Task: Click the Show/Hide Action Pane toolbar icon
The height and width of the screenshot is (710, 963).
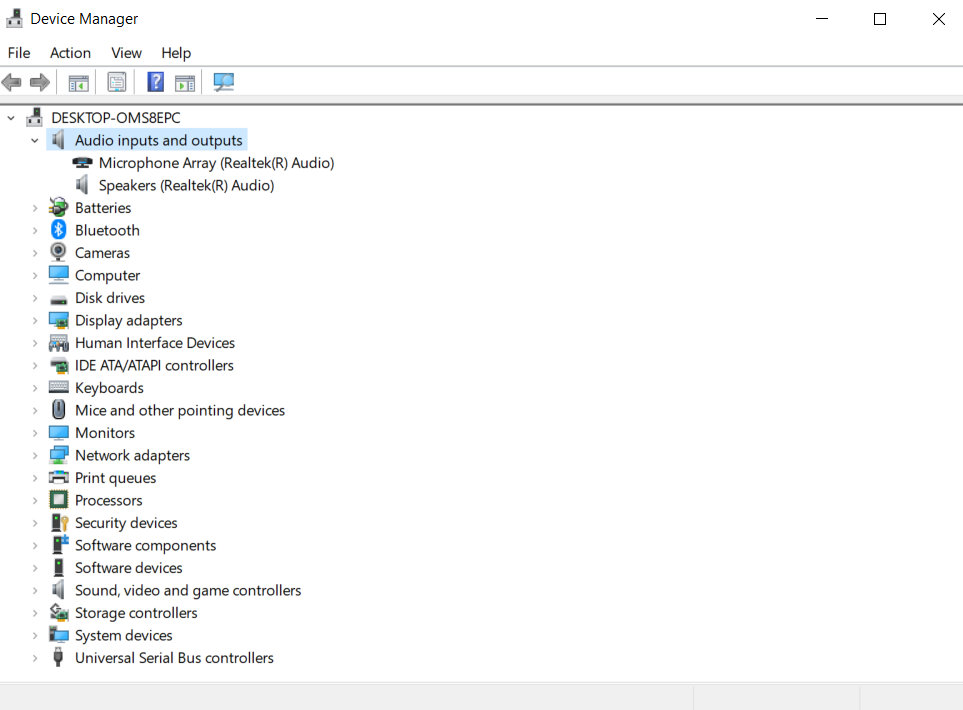Action: click(x=184, y=81)
